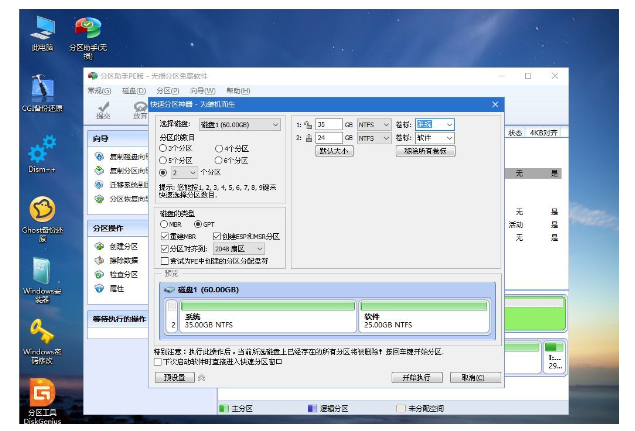This screenshot has height=431, width=635.
Task: Click the 分区恢复向导 icon
Action: pyautogui.click(x=99, y=198)
